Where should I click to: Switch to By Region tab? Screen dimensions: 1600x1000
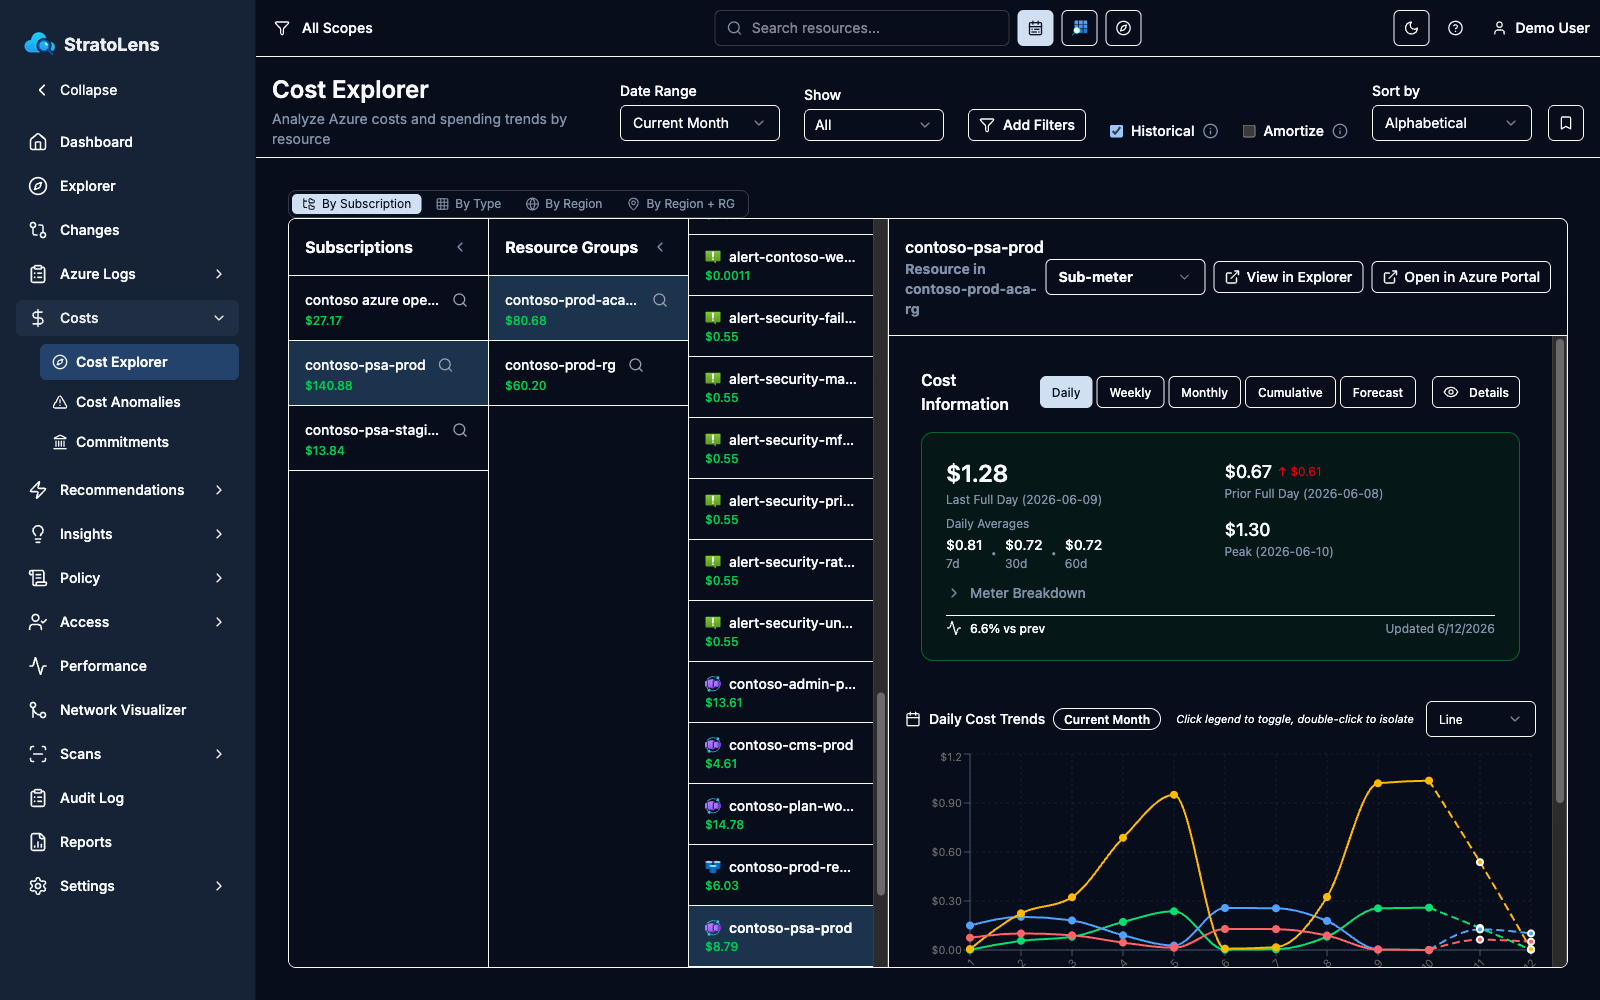point(564,204)
